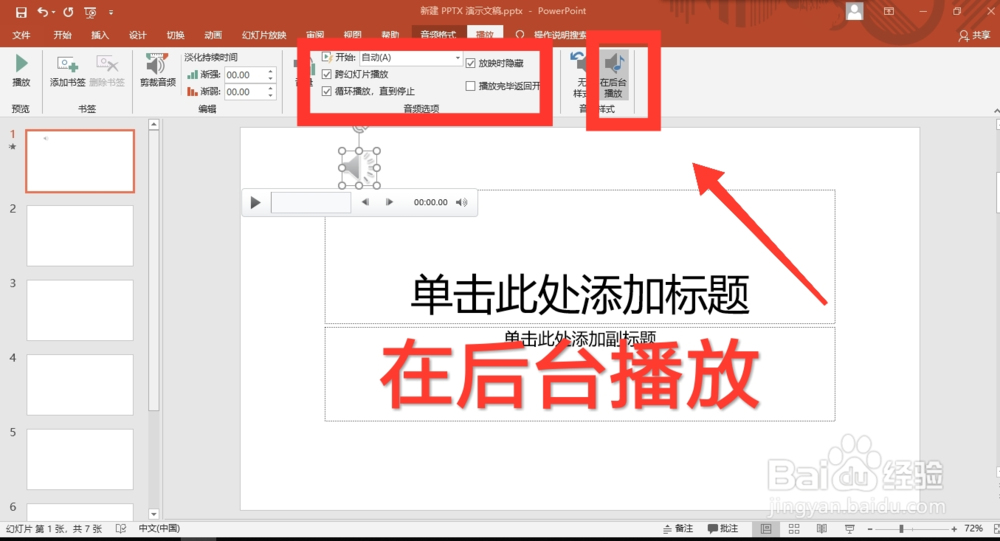Click the zoom out minus button
This screenshot has height=541, width=1000.
coord(870,529)
